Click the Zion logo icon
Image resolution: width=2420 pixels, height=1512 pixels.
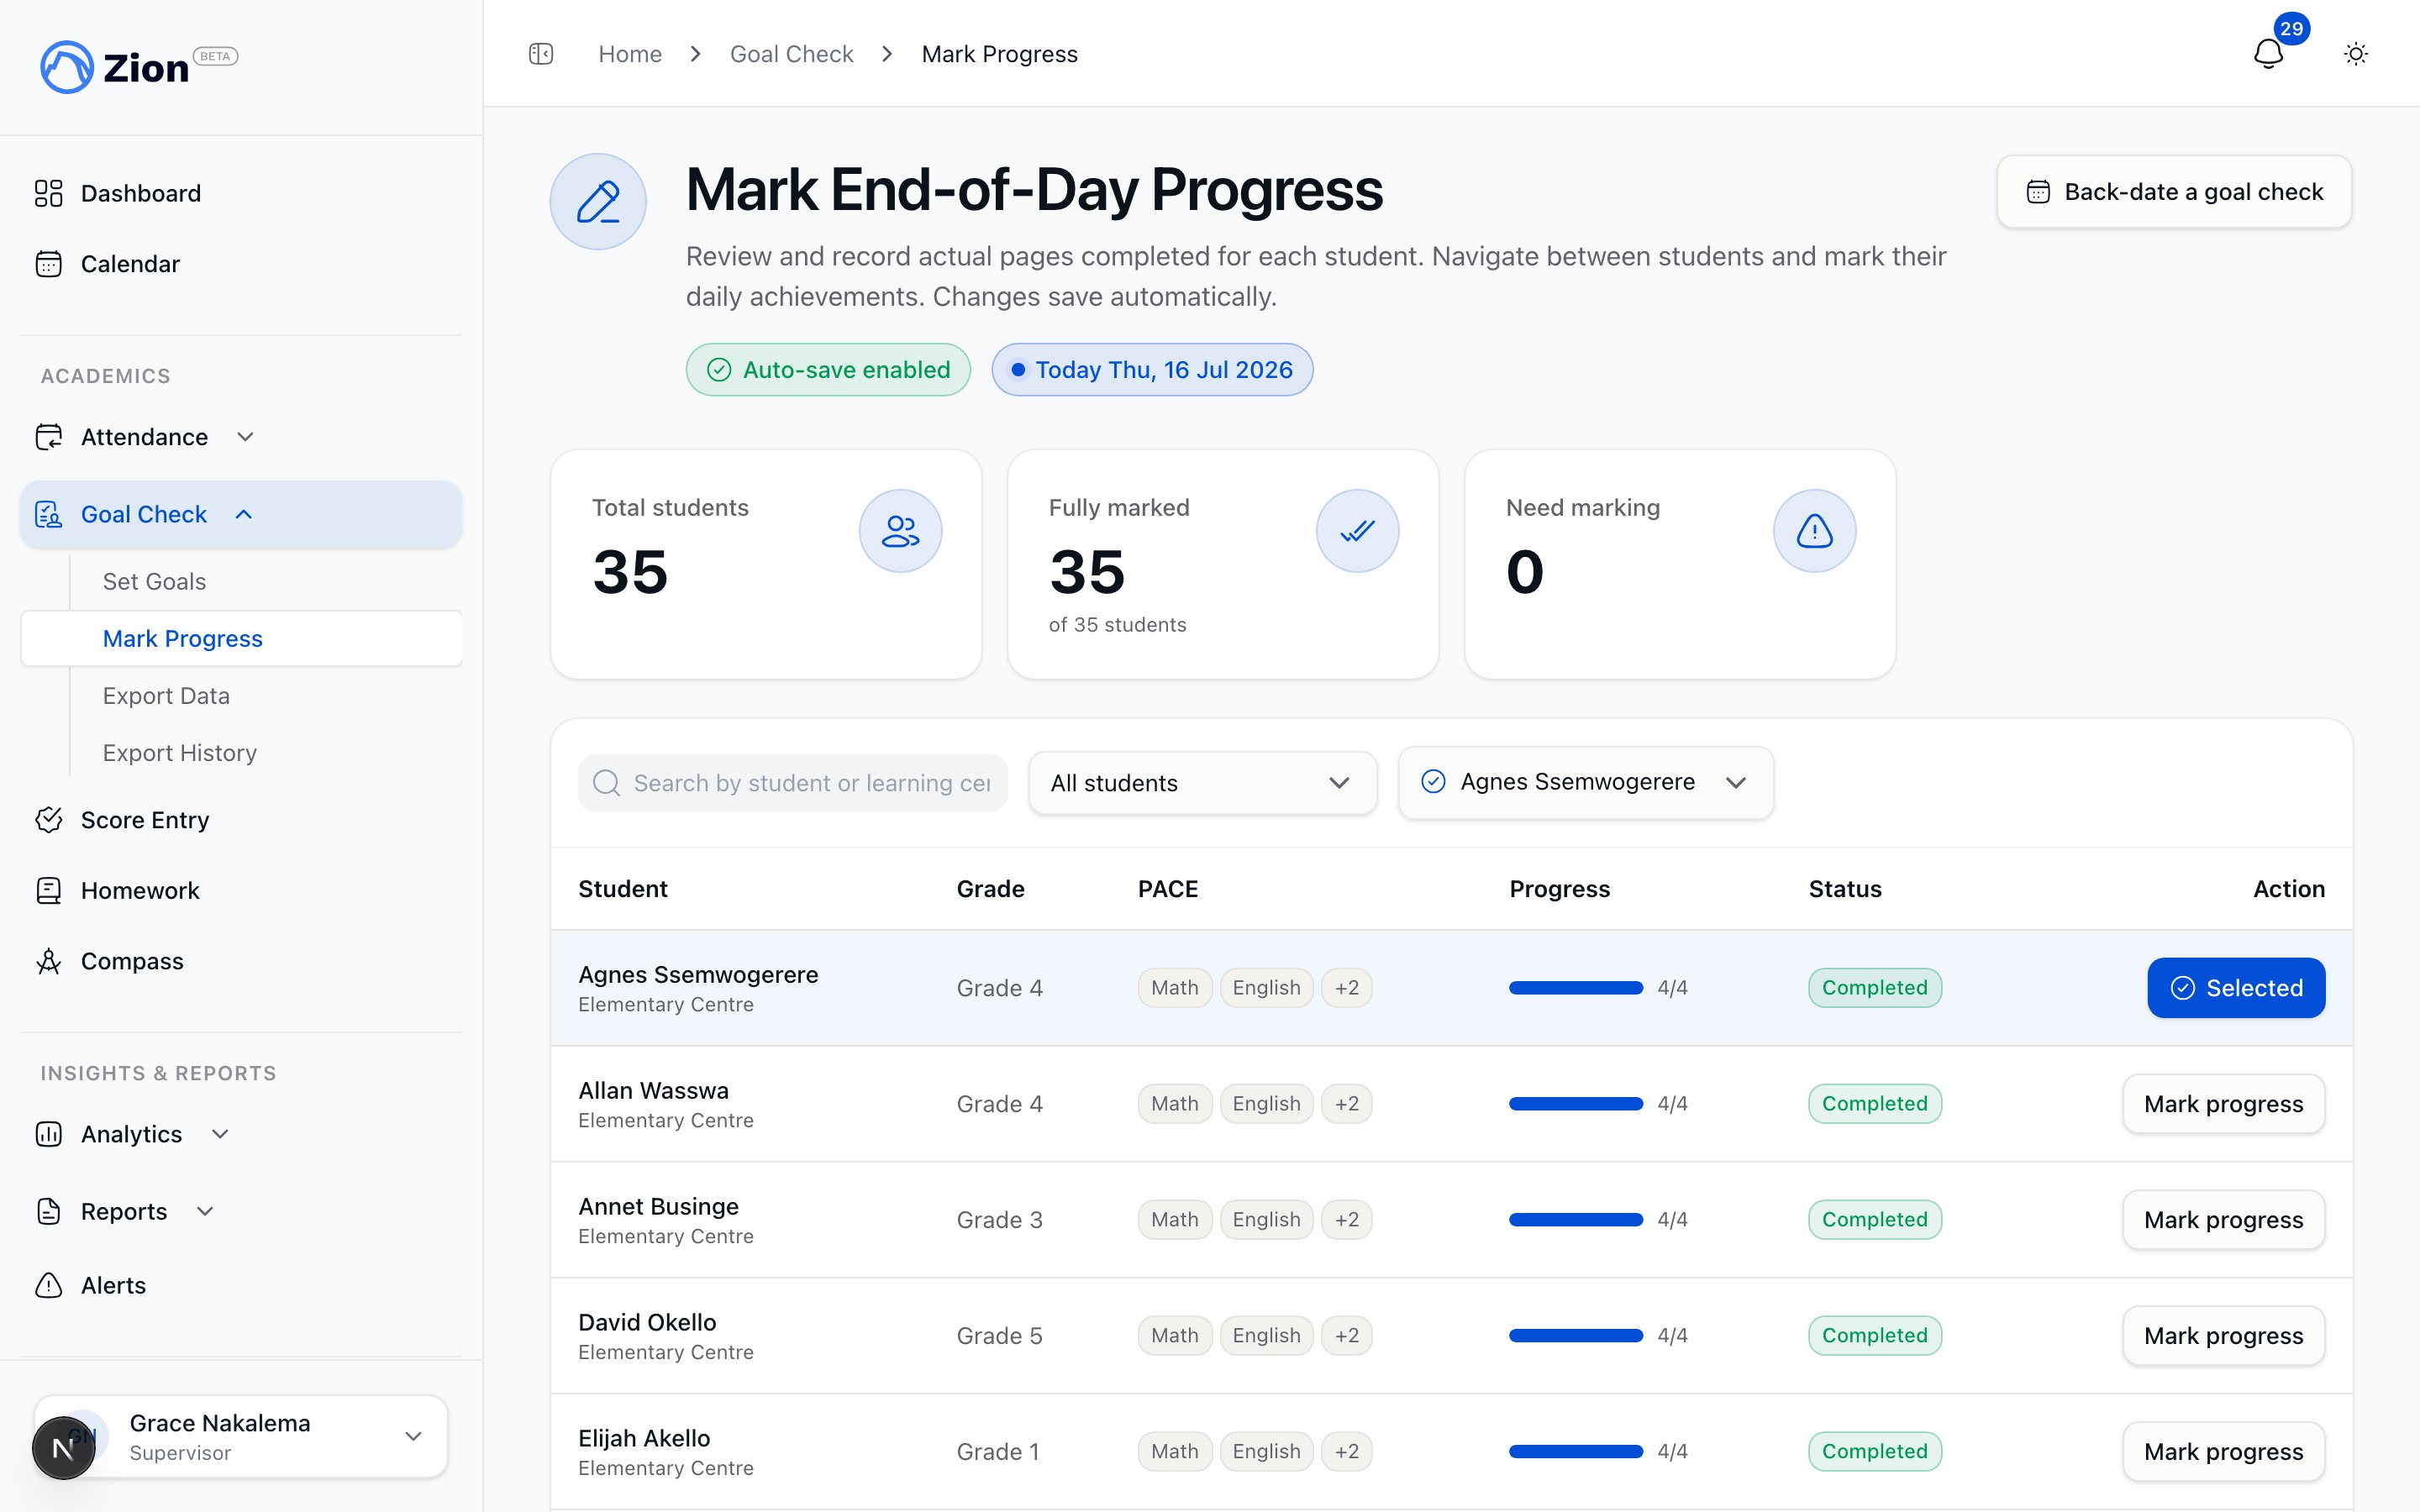67,67
